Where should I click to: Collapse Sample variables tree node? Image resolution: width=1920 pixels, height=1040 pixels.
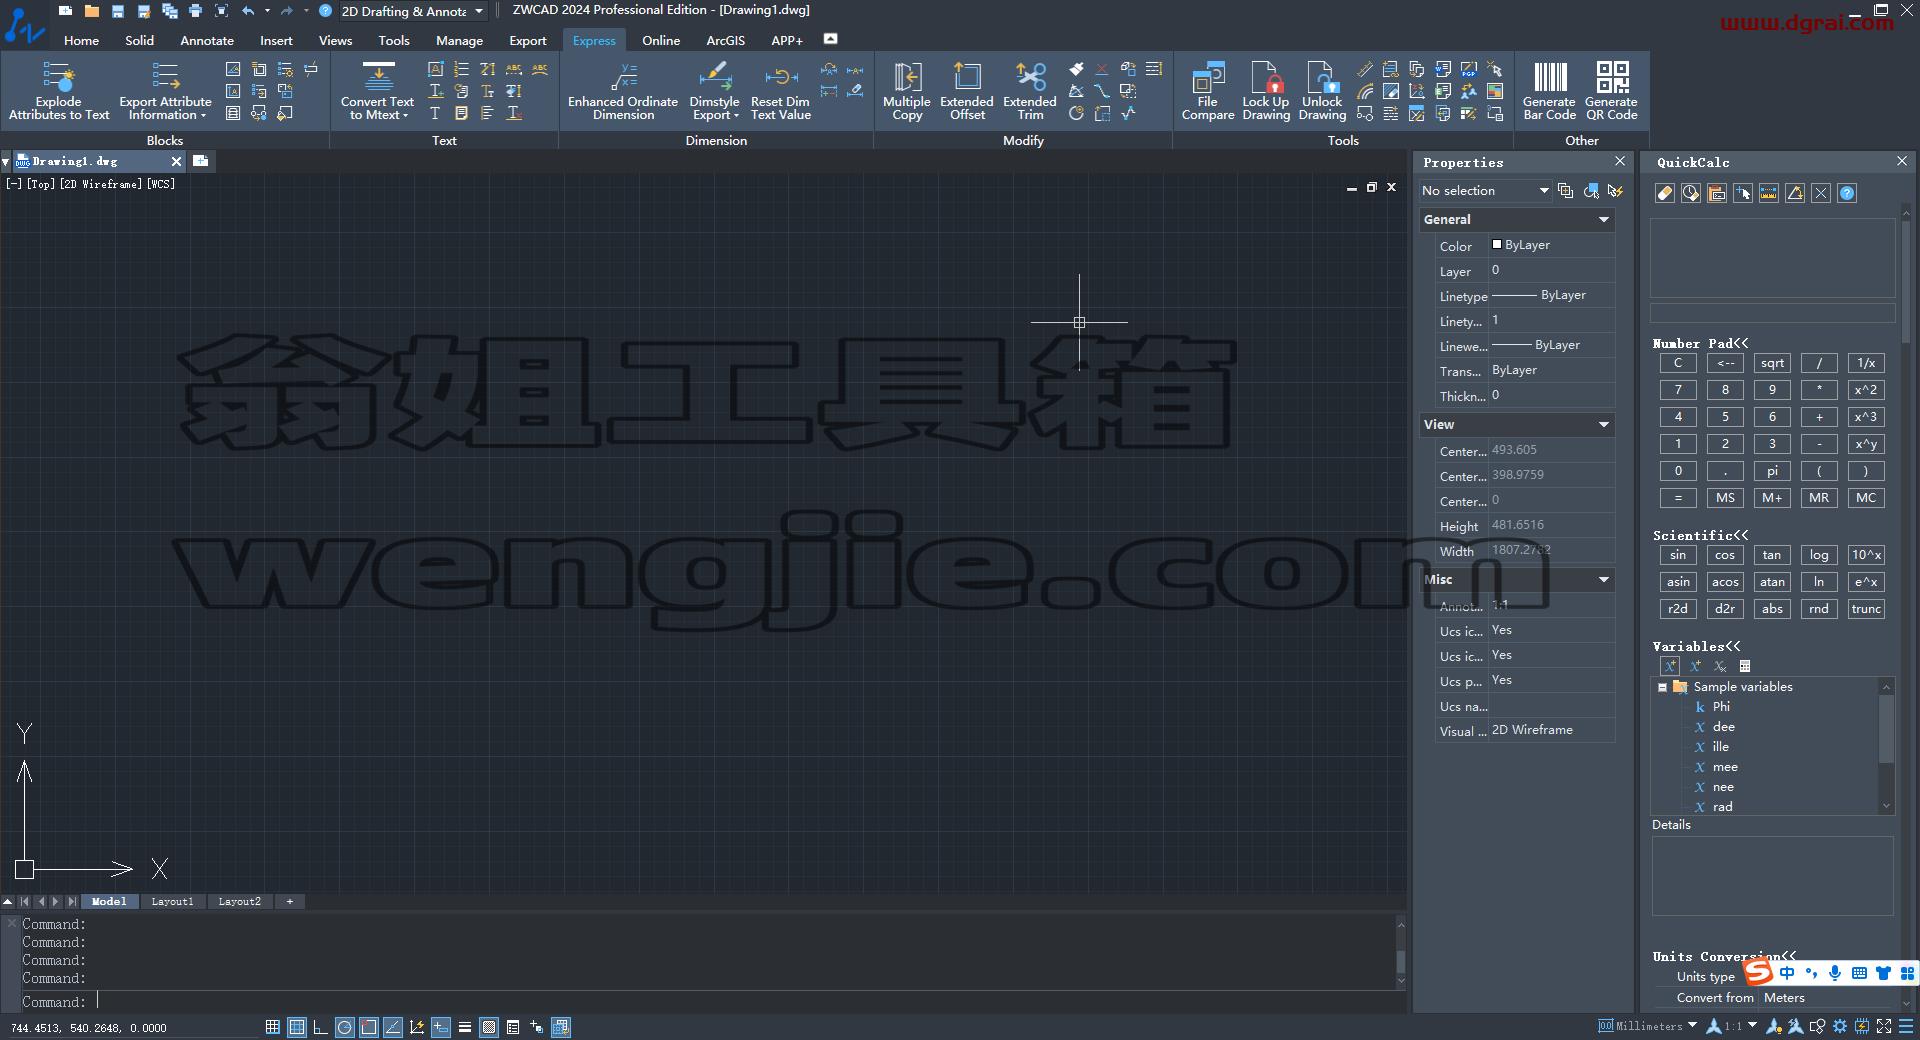coord(1663,687)
